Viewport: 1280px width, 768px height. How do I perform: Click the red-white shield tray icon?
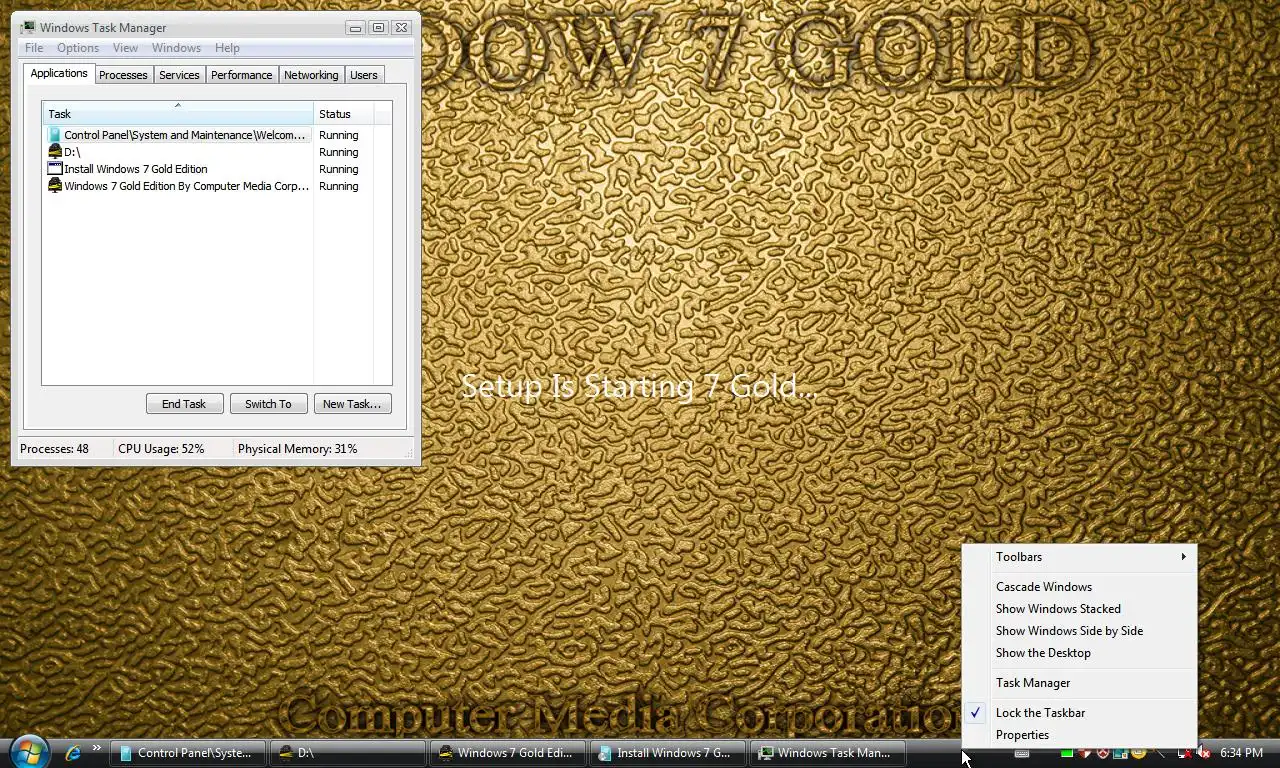[x=1085, y=754]
